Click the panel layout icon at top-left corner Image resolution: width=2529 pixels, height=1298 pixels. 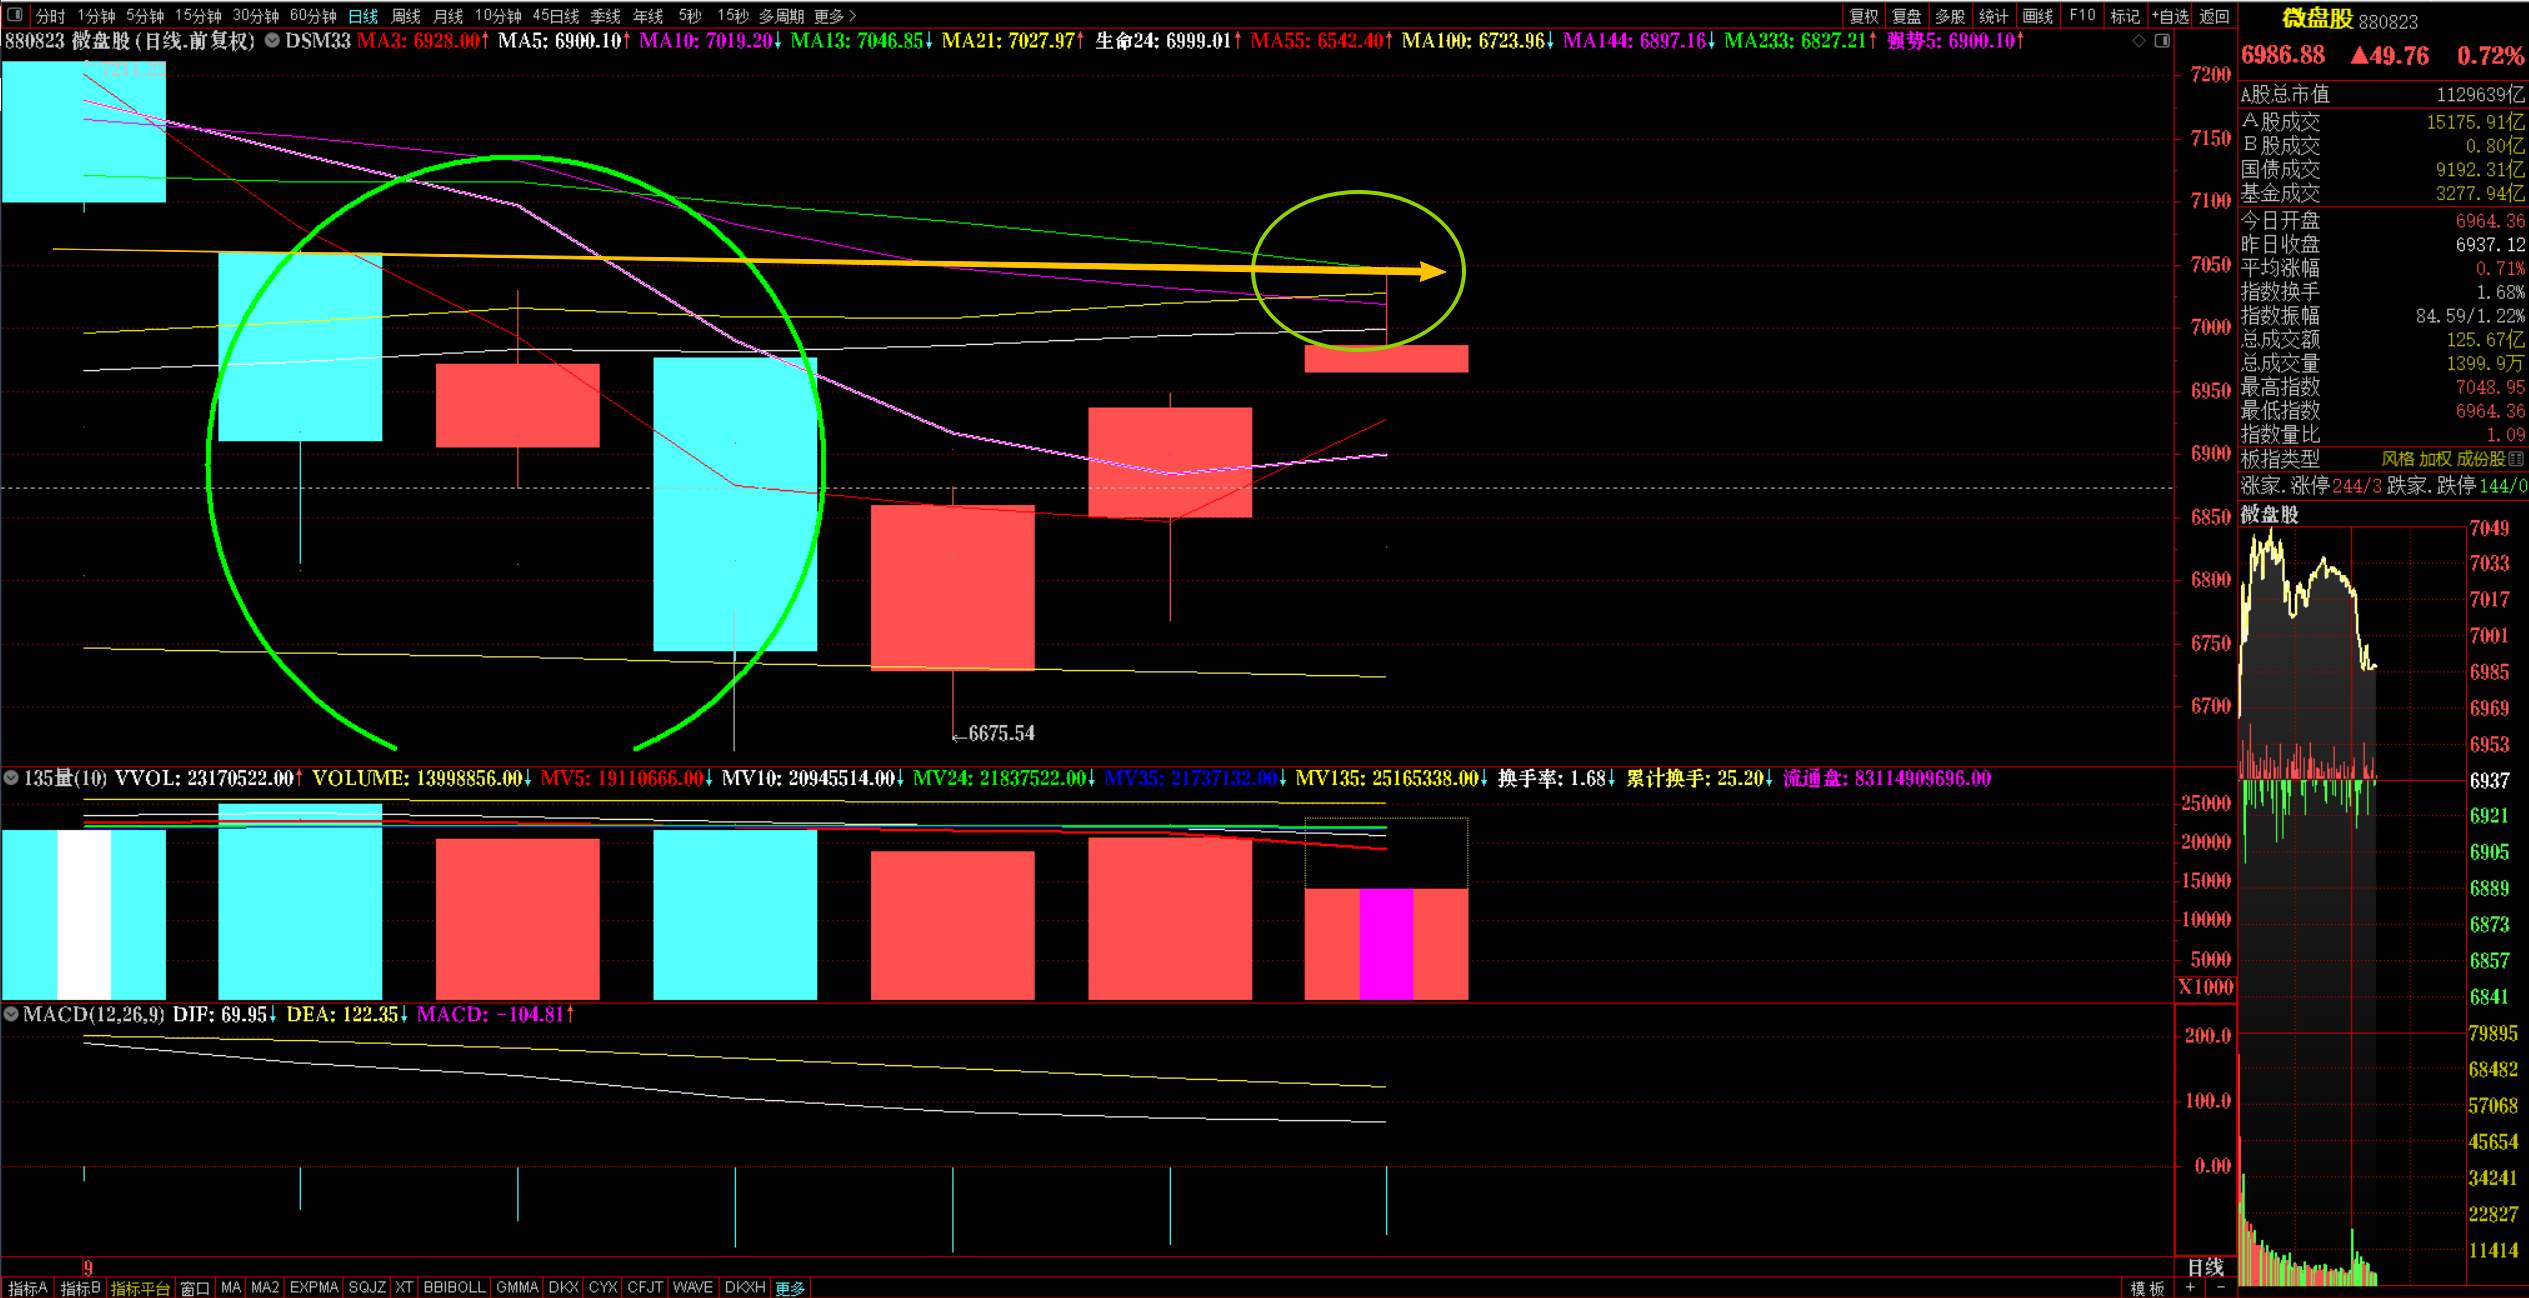click(x=15, y=15)
